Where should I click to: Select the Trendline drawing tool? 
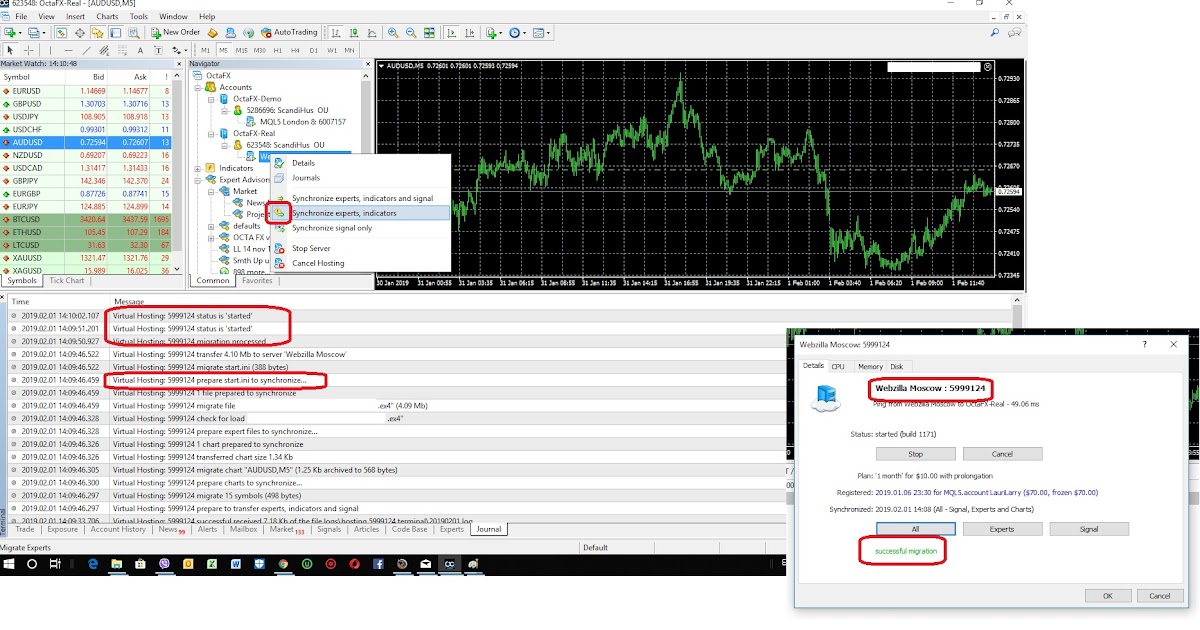[x=87, y=50]
